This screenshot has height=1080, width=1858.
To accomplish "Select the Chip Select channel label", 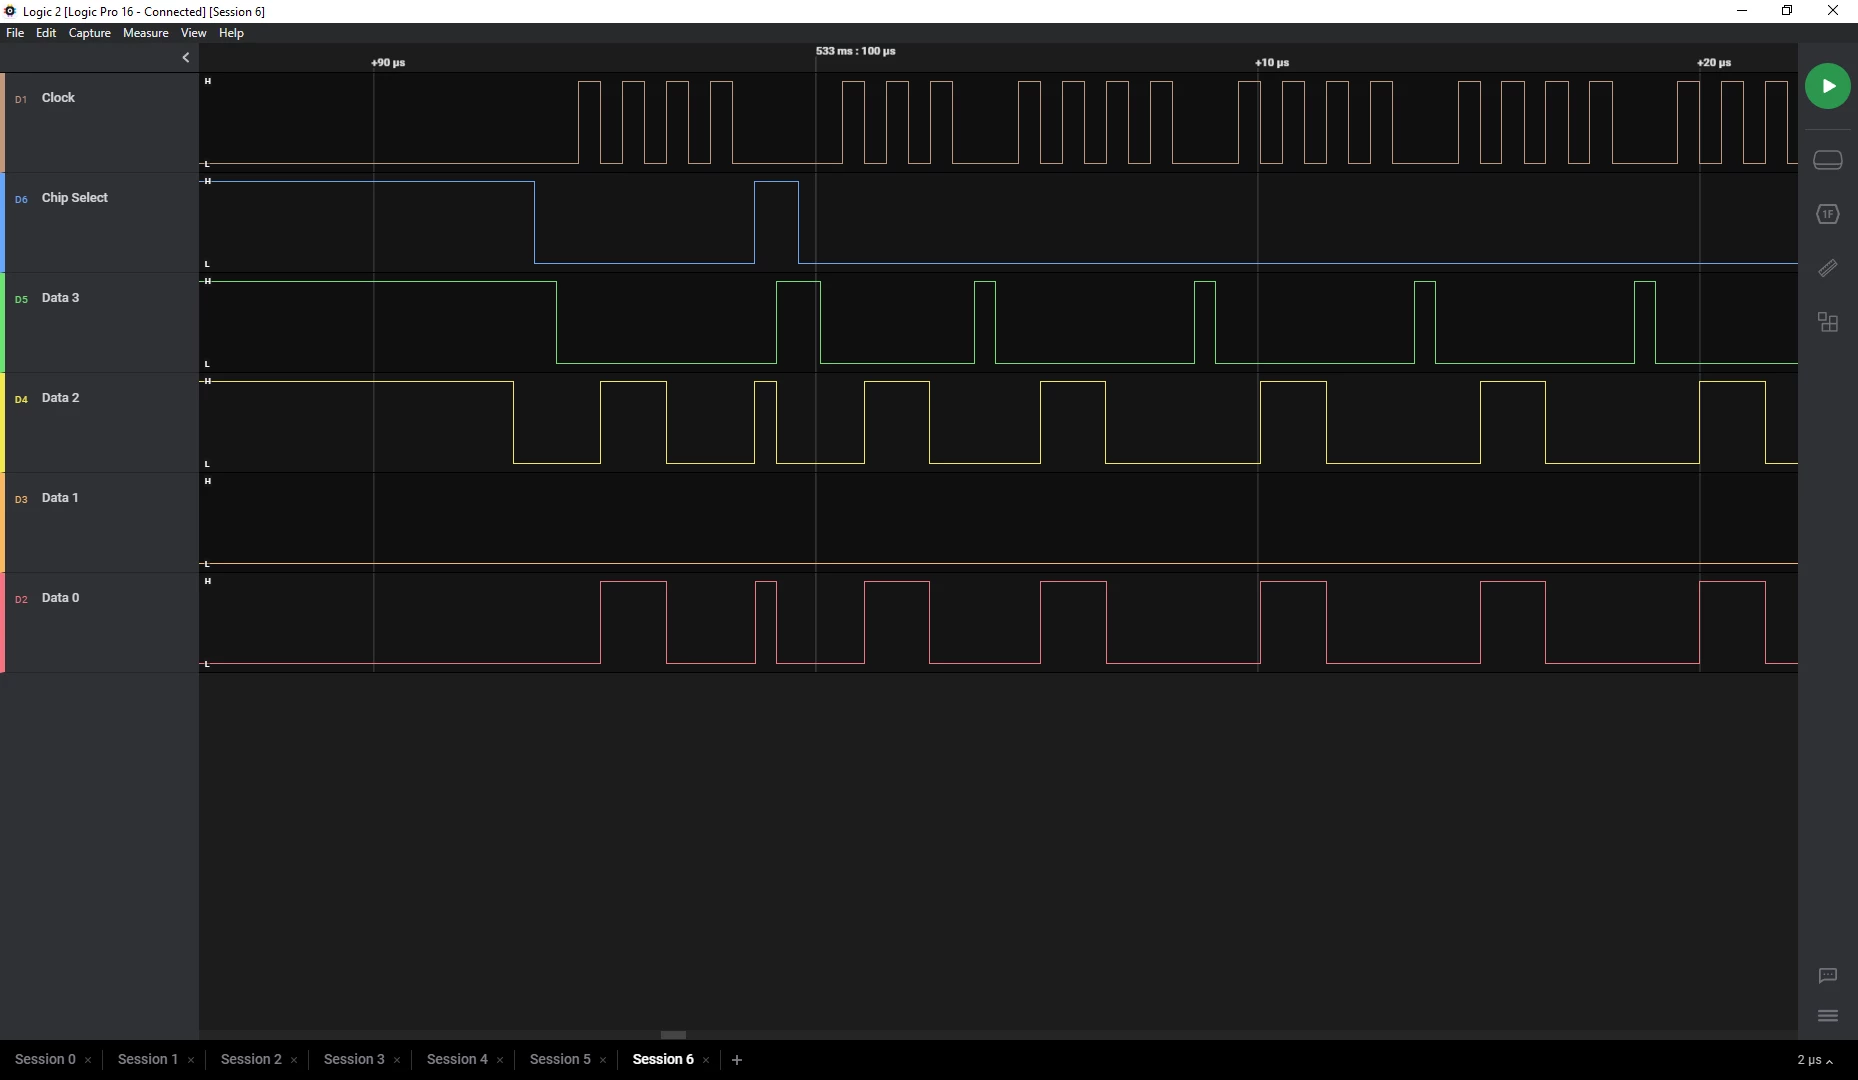I will tap(75, 198).
